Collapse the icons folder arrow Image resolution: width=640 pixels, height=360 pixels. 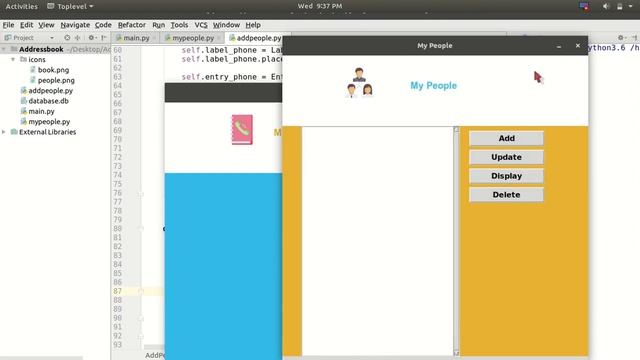click(x=13, y=60)
